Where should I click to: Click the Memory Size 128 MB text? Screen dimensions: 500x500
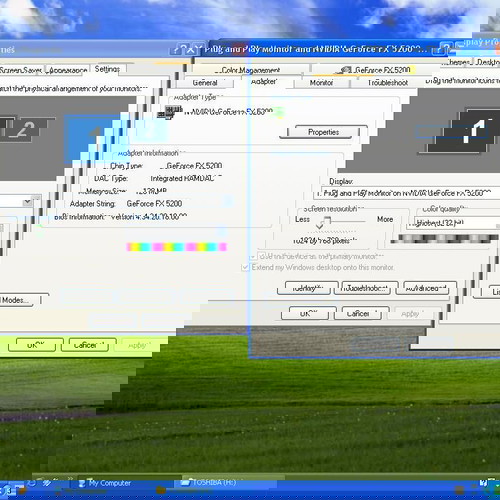pos(123,191)
